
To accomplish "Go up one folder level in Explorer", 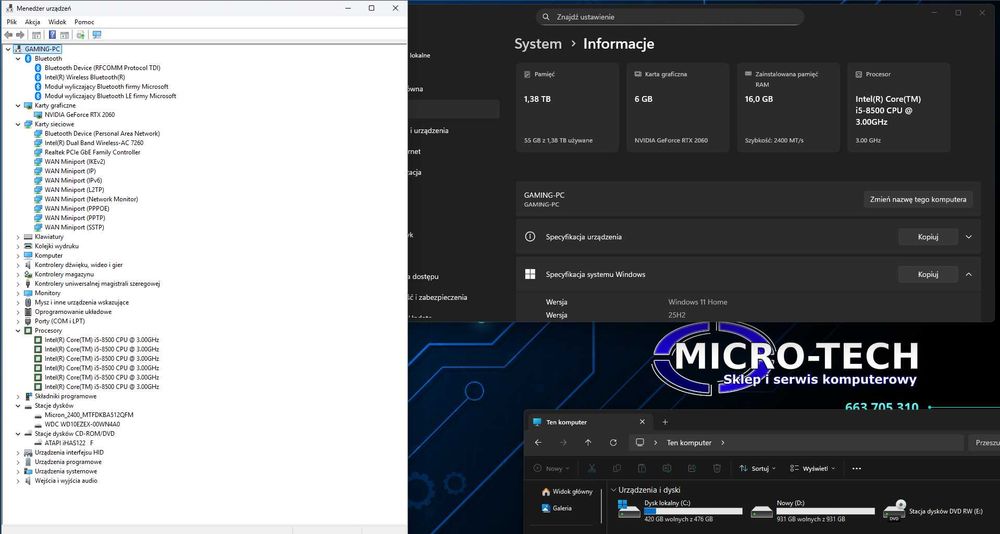I will click(587, 442).
